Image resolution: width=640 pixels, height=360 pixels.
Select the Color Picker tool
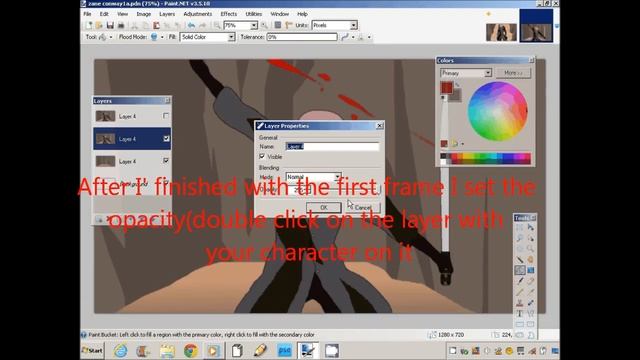click(x=531, y=292)
